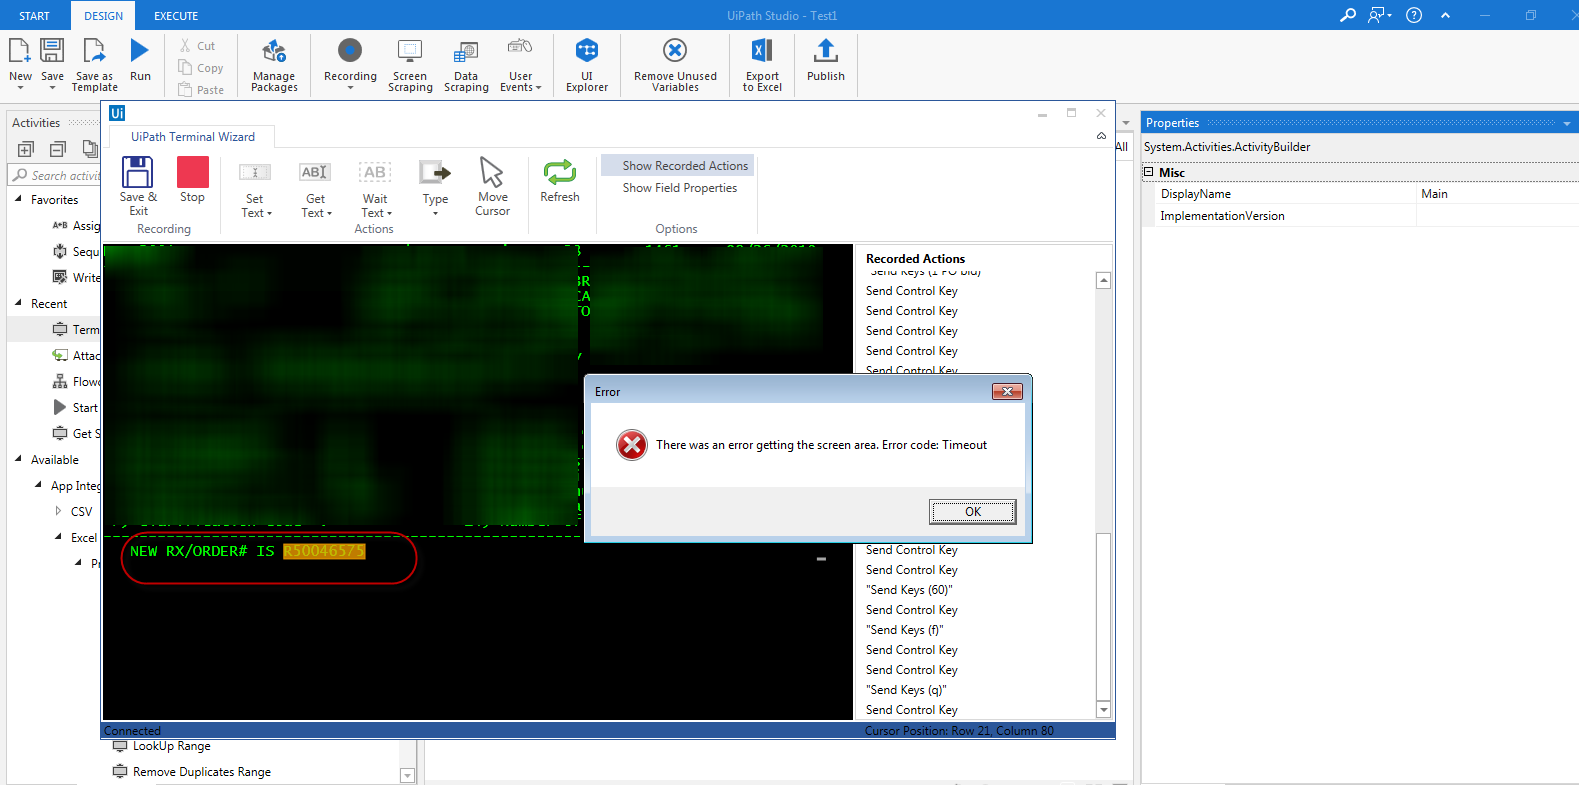1579x785 pixels.
Task: Collapse the Recent activities group
Action: [18, 303]
